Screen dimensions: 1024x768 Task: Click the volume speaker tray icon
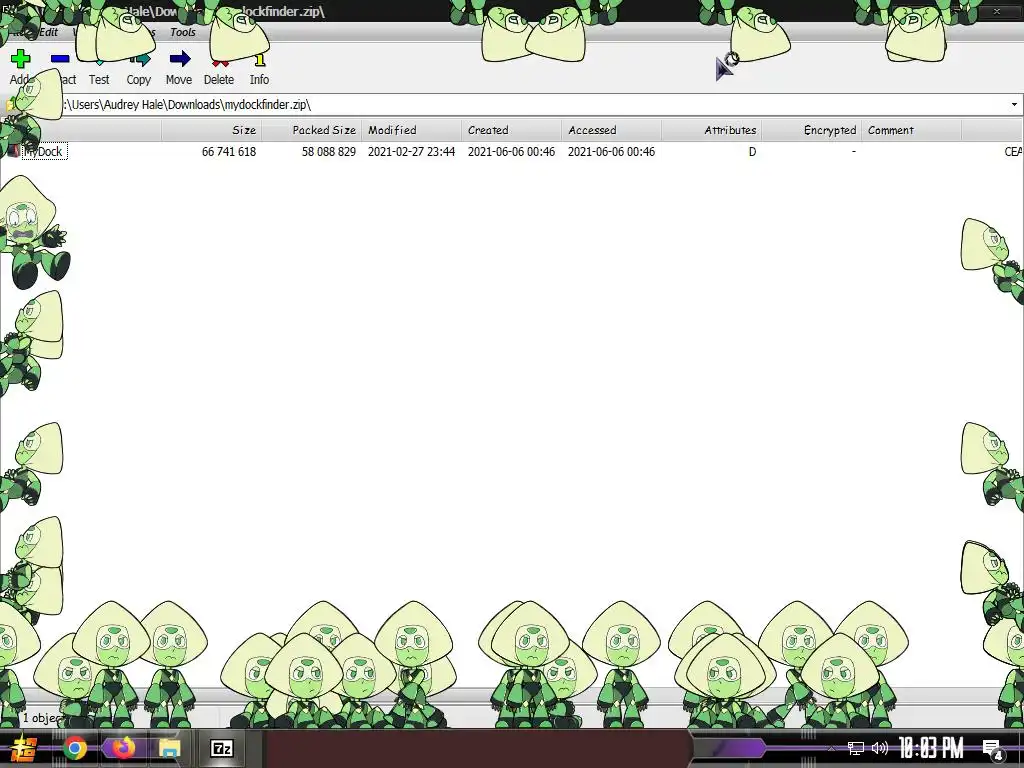coord(880,748)
